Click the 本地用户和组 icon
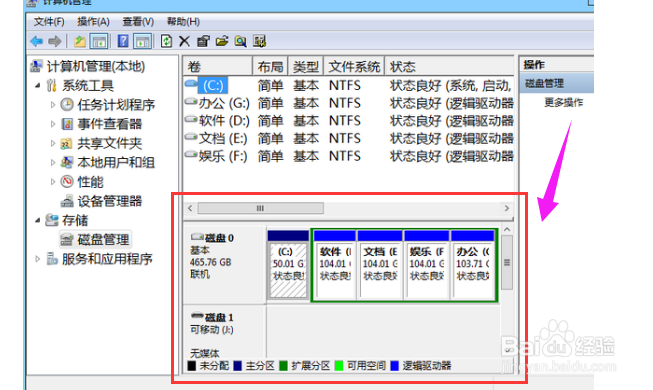The image size is (653, 390). click(67, 162)
